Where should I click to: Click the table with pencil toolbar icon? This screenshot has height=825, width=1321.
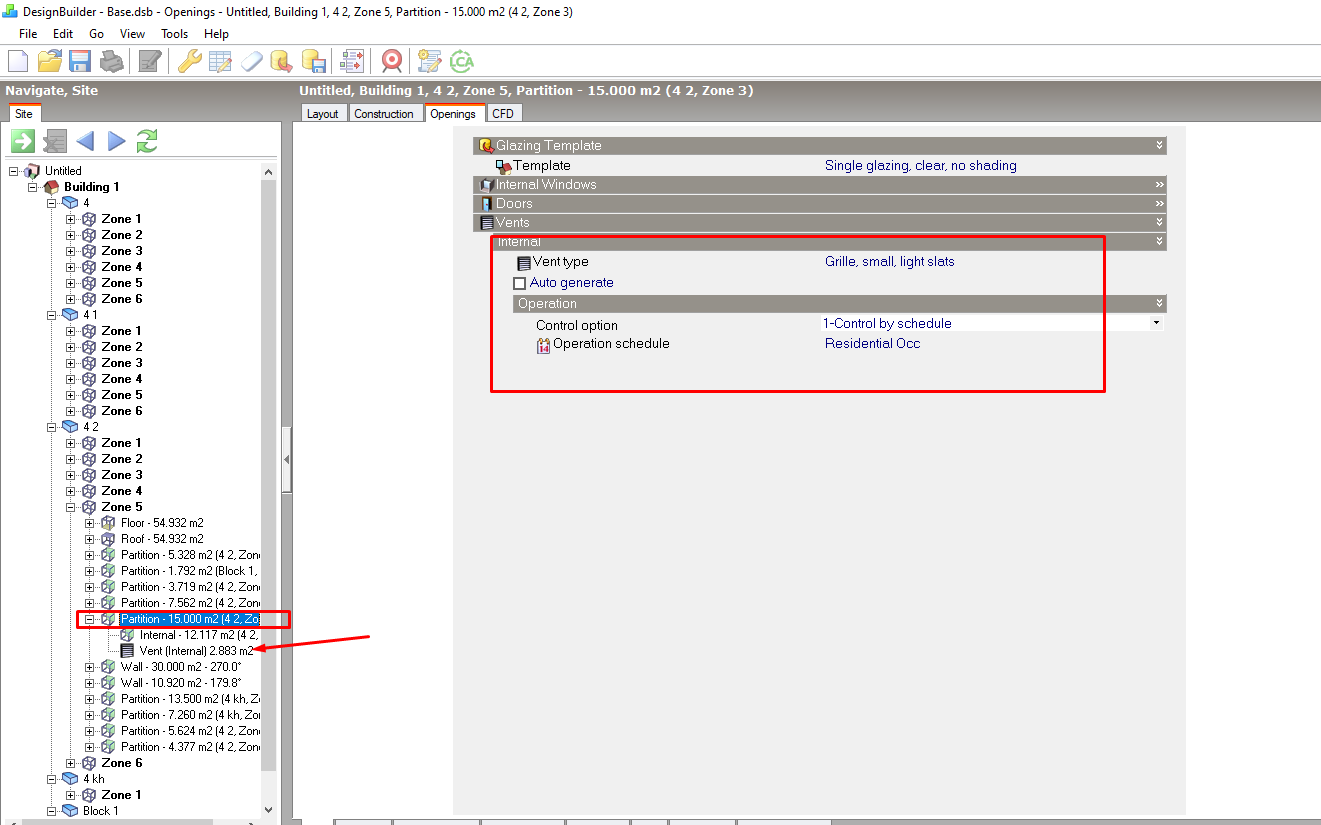[220, 61]
